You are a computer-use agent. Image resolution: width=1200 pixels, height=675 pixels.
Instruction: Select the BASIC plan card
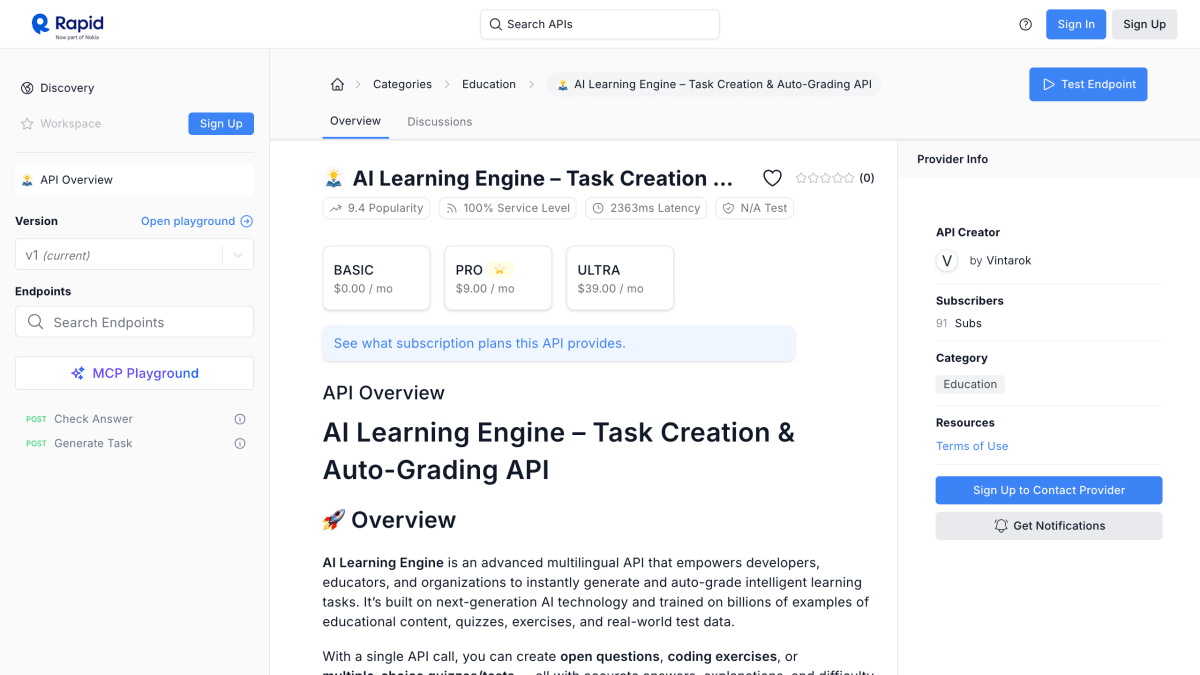(376, 278)
